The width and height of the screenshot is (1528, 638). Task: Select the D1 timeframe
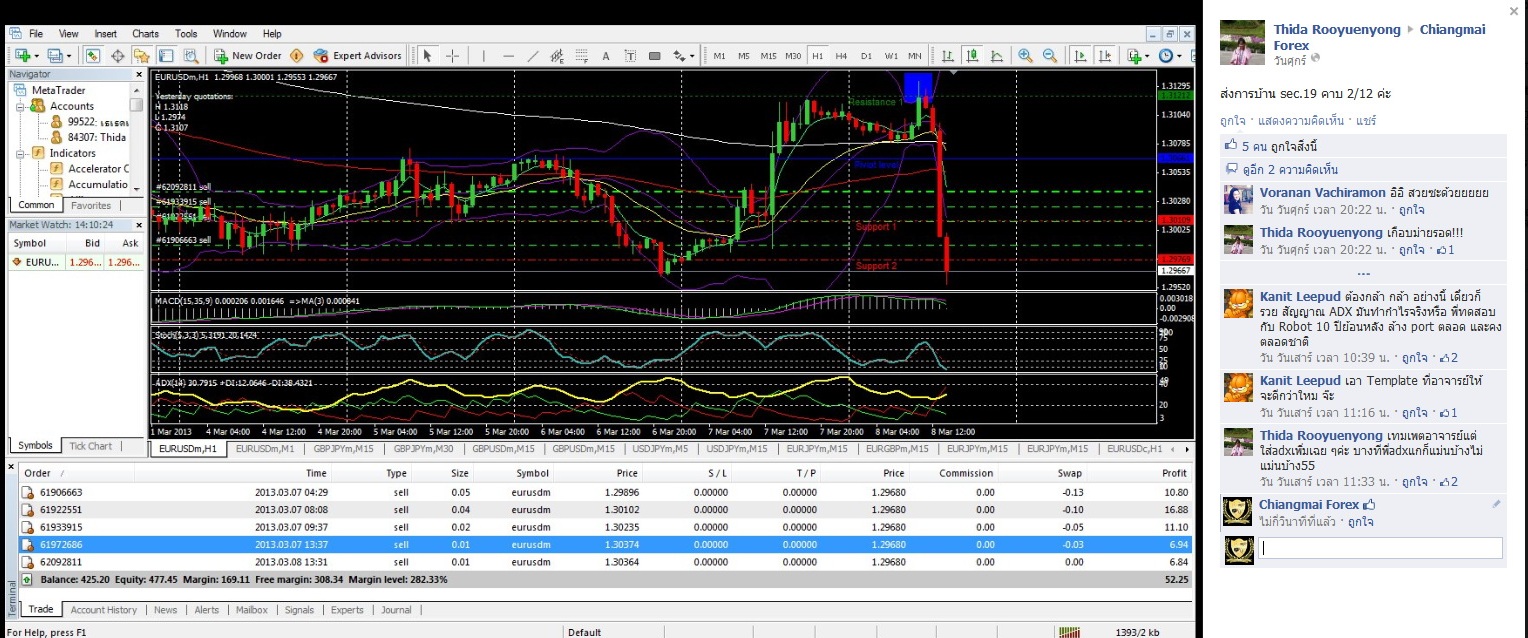866,56
